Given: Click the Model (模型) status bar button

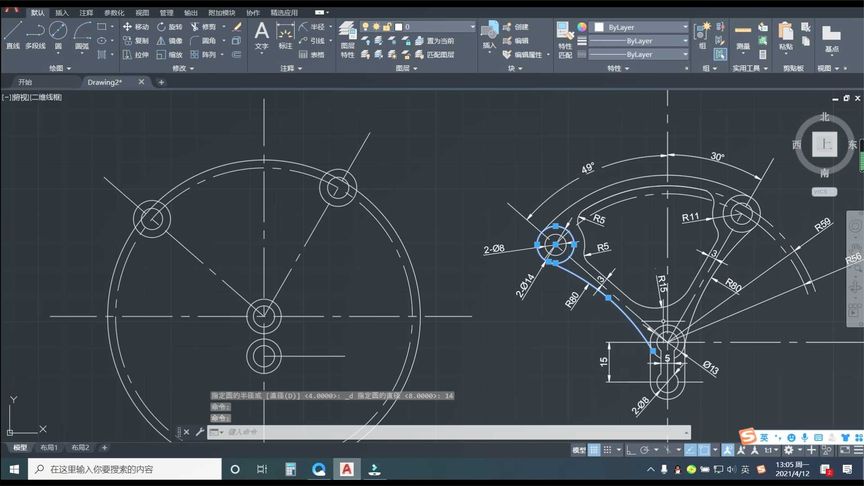Looking at the screenshot, I should click(579, 450).
